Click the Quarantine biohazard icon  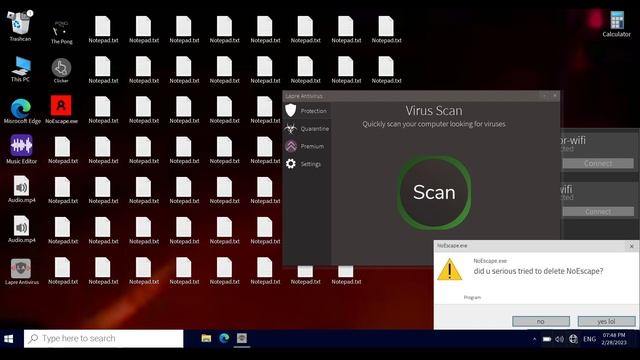click(x=291, y=129)
